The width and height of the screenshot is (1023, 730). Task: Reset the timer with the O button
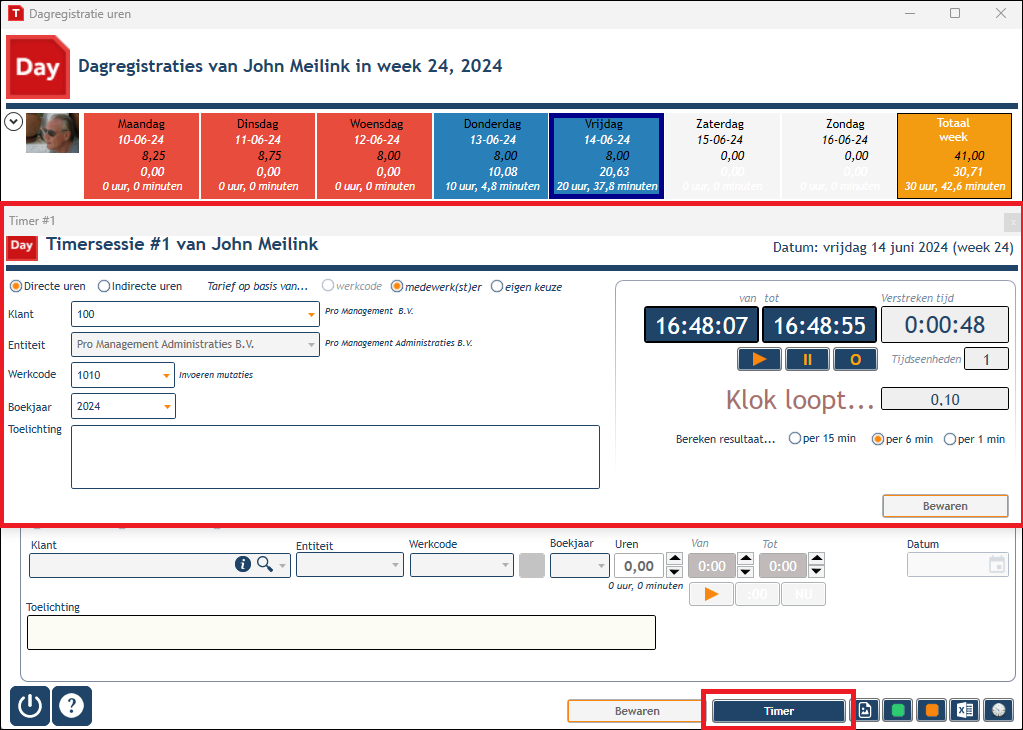[x=855, y=359]
